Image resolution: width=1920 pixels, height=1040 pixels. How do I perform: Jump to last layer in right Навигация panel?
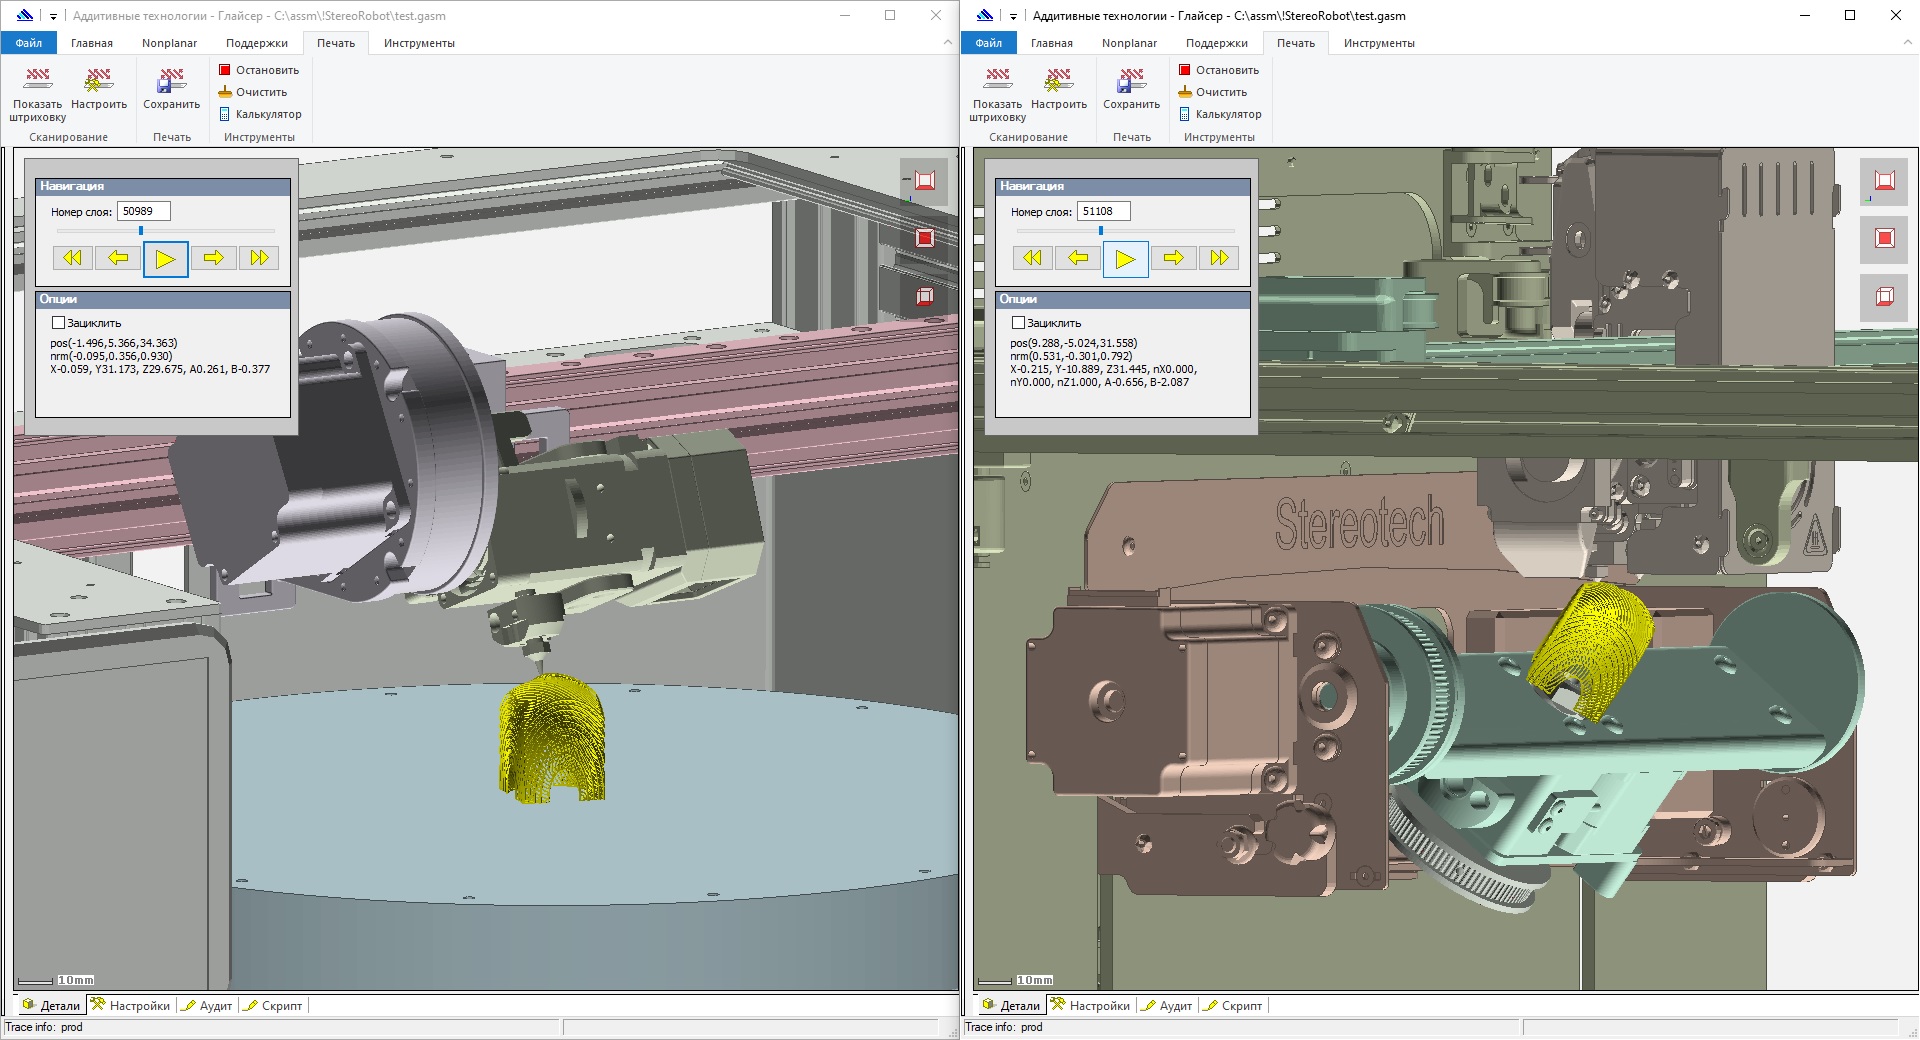pyautogui.click(x=1219, y=258)
